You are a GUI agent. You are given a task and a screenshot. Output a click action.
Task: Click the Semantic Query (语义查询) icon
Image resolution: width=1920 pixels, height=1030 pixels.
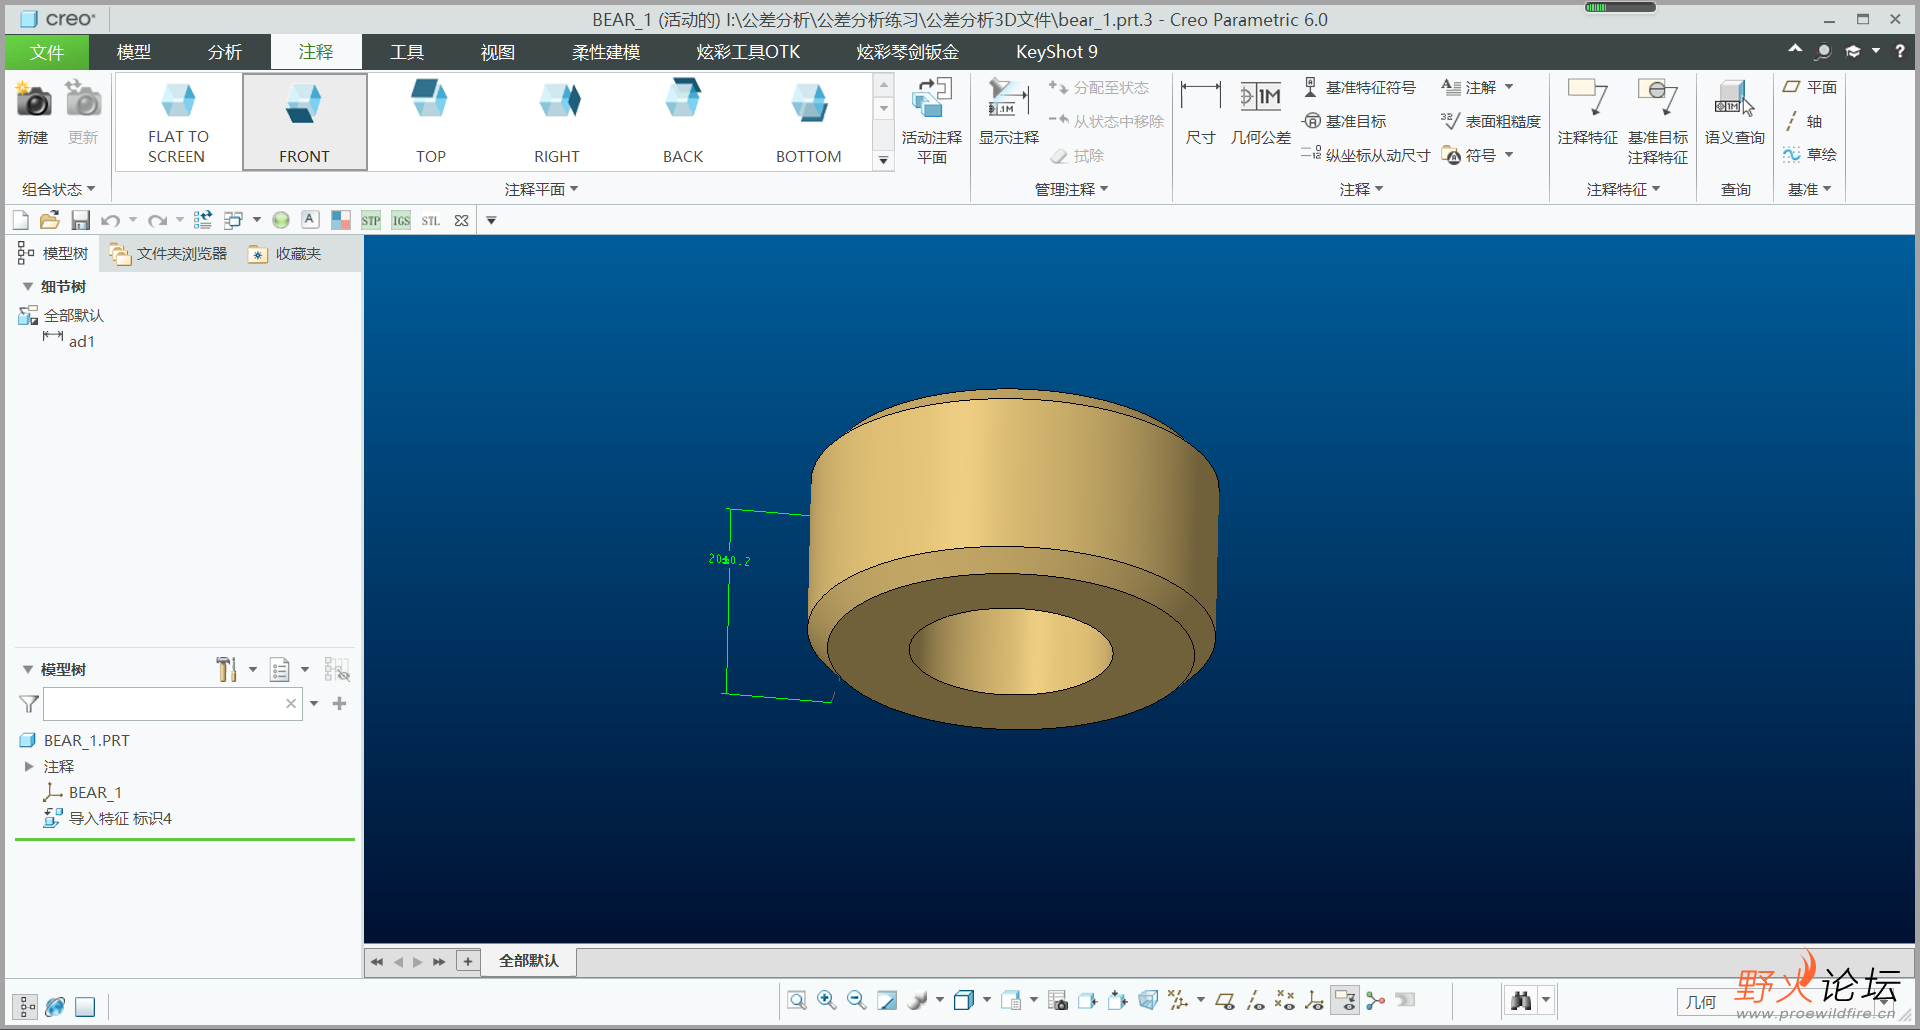pyautogui.click(x=1734, y=100)
